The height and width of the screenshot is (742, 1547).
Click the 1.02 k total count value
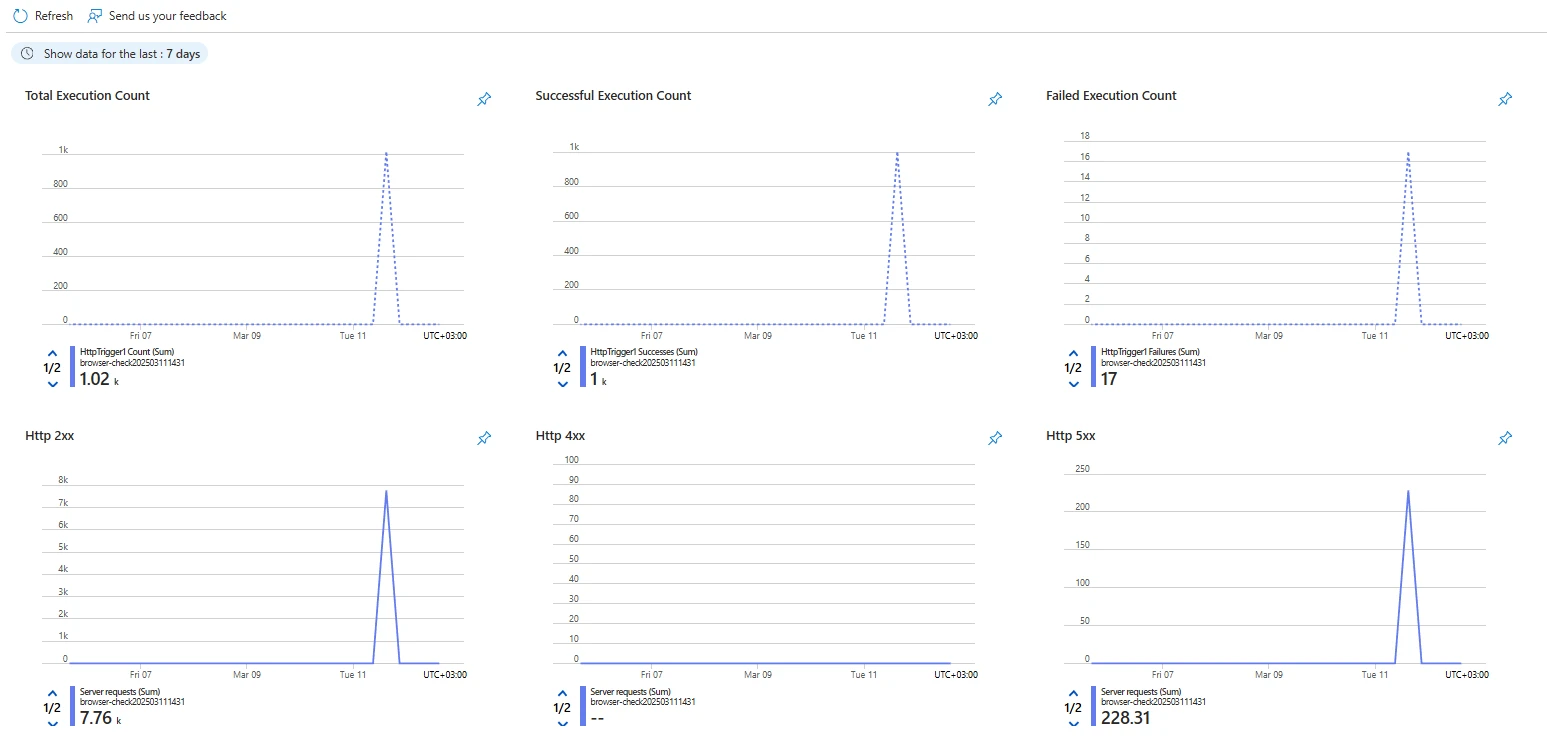pos(99,380)
